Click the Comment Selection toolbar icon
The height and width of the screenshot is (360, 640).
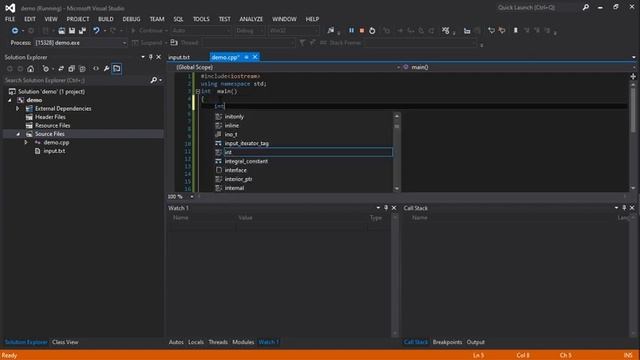click(x=491, y=31)
